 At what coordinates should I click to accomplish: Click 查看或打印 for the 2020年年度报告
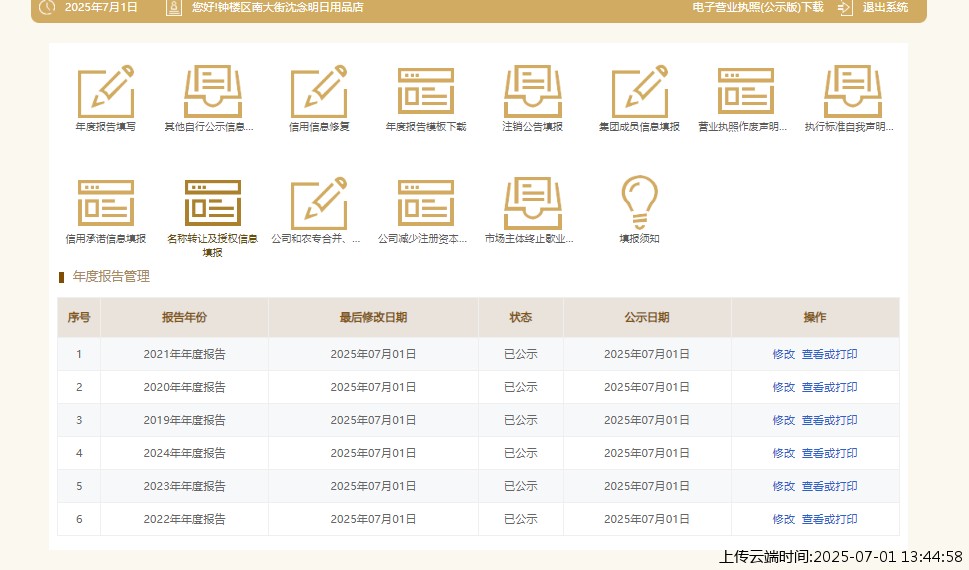[829, 387]
